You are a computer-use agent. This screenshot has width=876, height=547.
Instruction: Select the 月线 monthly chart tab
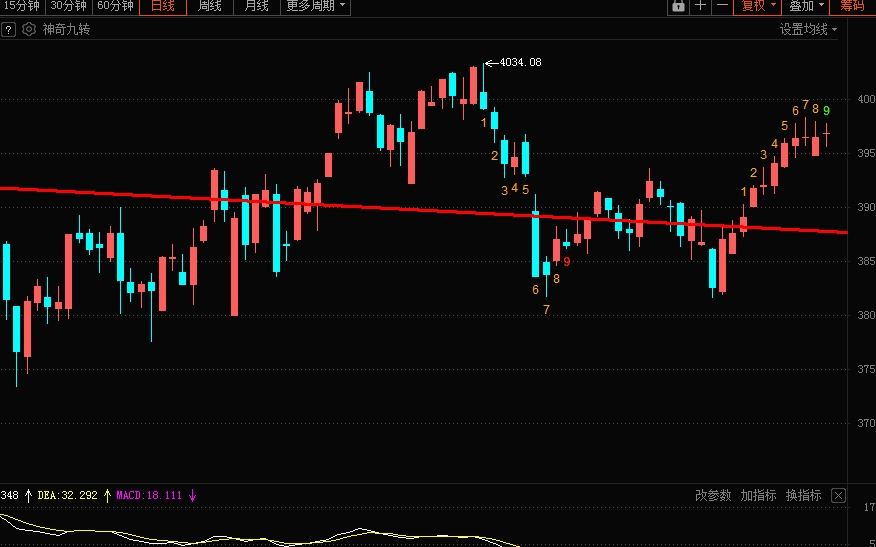pyautogui.click(x=257, y=6)
